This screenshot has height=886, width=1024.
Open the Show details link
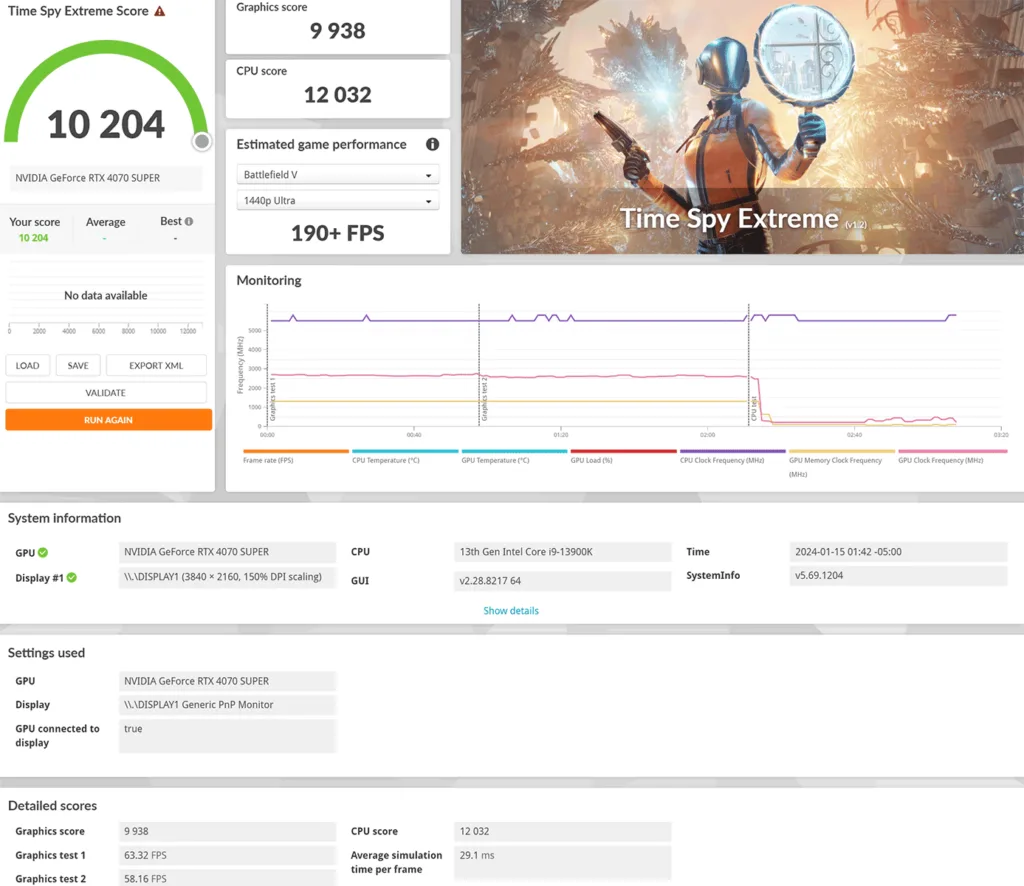(x=511, y=610)
